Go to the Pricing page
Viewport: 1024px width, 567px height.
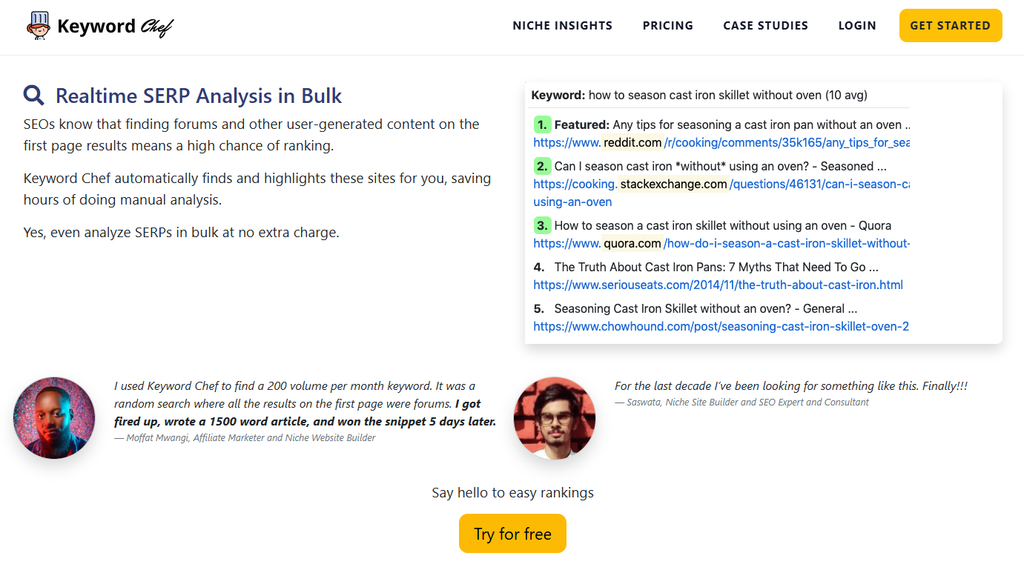coord(667,25)
